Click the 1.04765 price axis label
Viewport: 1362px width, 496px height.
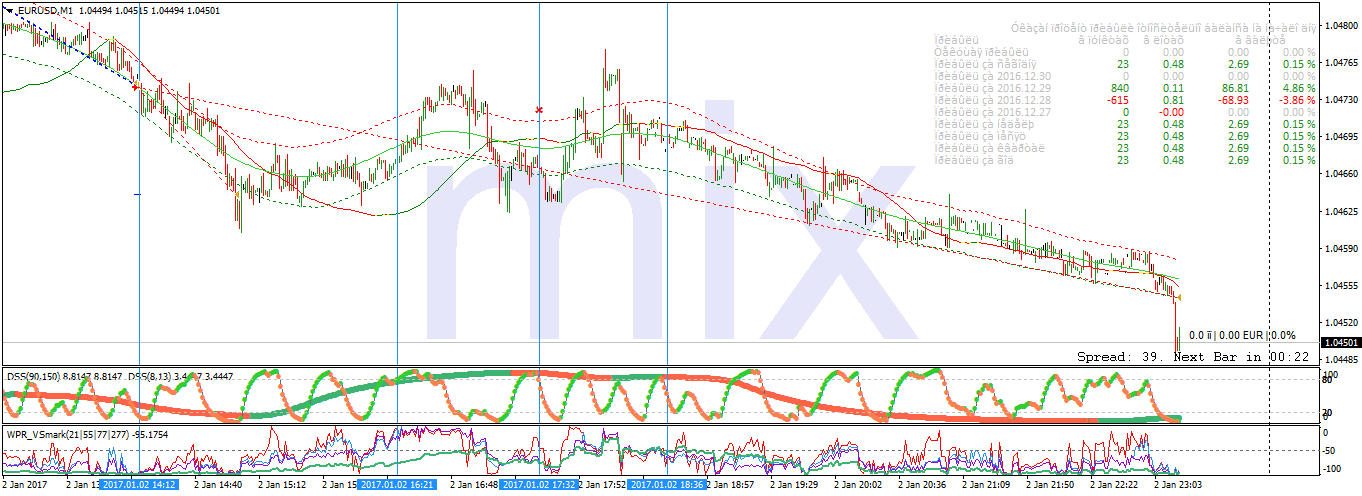[1341, 62]
